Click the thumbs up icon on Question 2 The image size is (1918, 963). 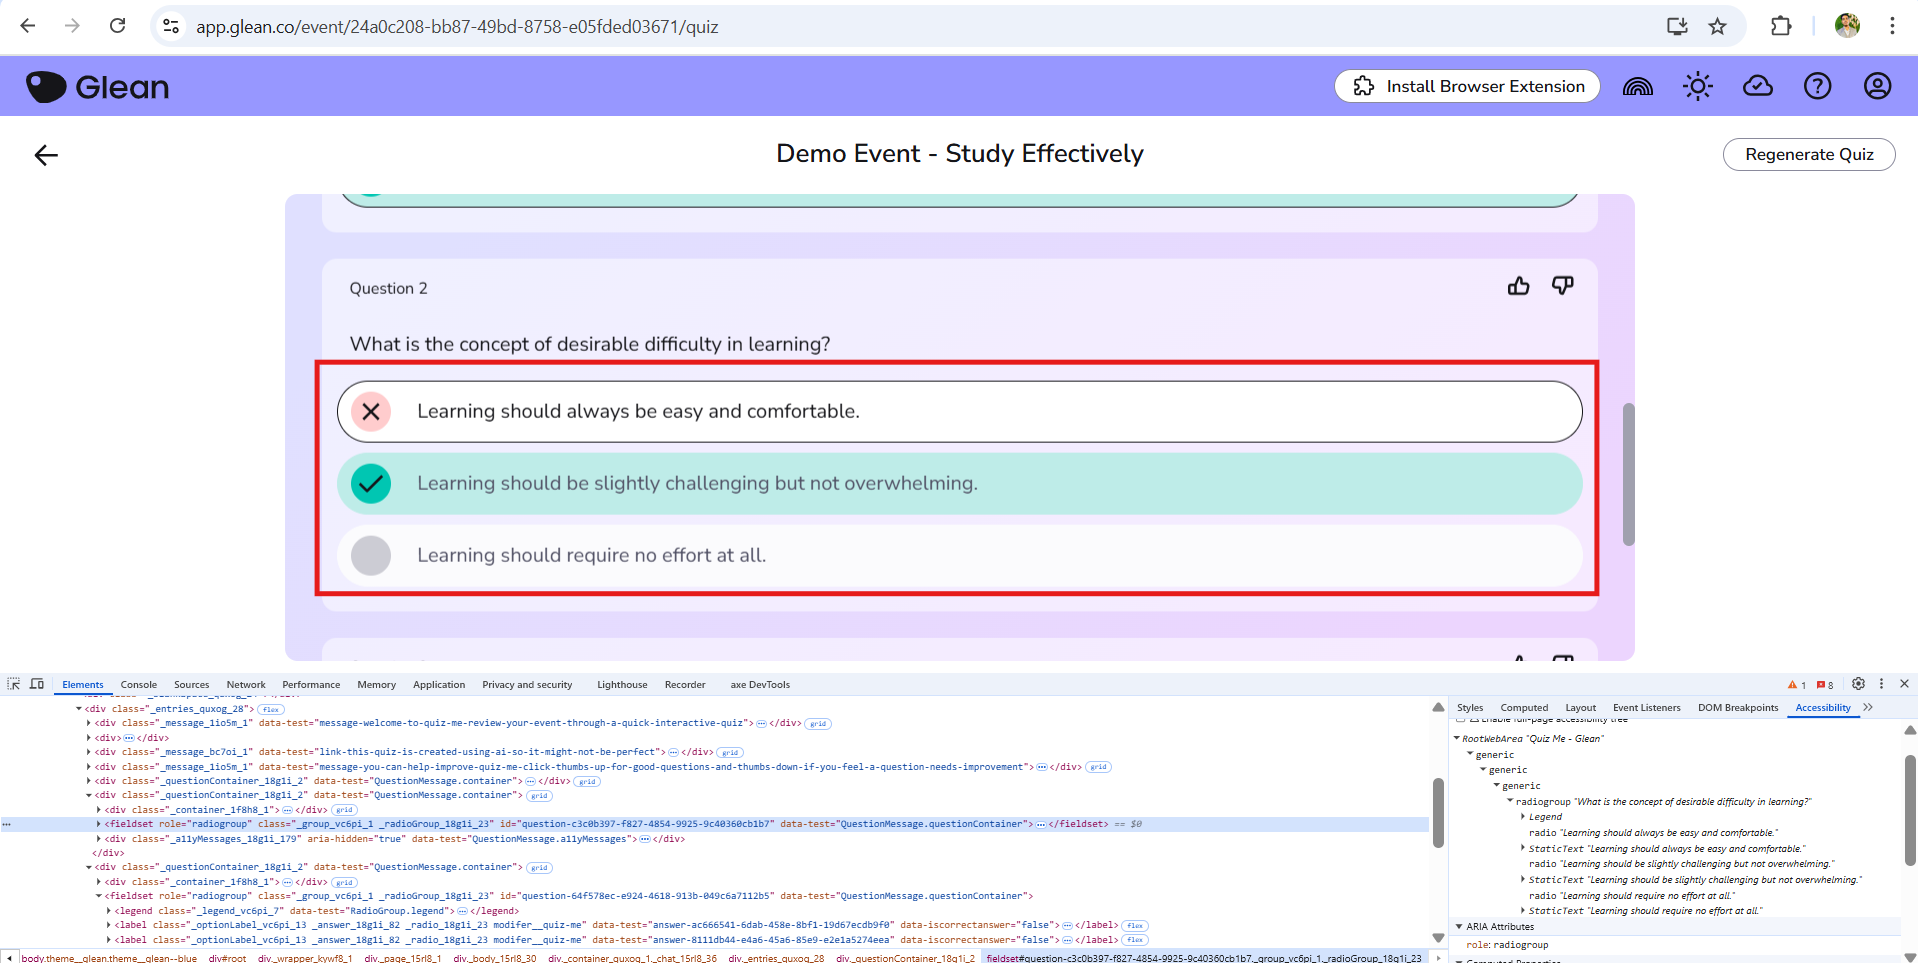[x=1518, y=287]
